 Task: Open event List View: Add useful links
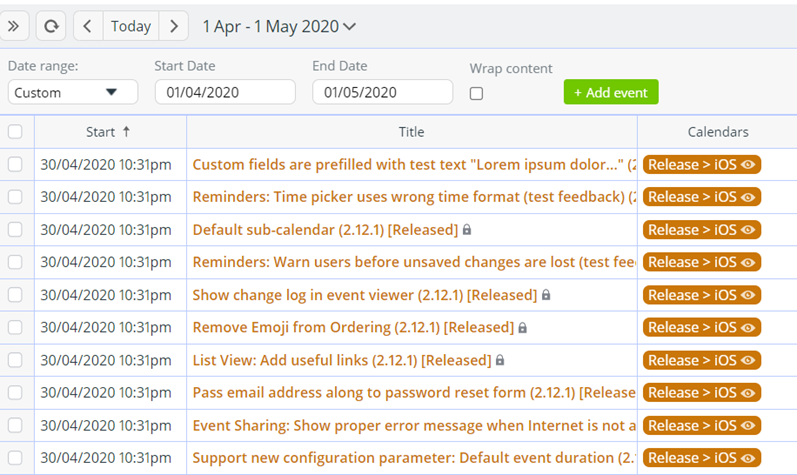pyautogui.click(x=342, y=361)
